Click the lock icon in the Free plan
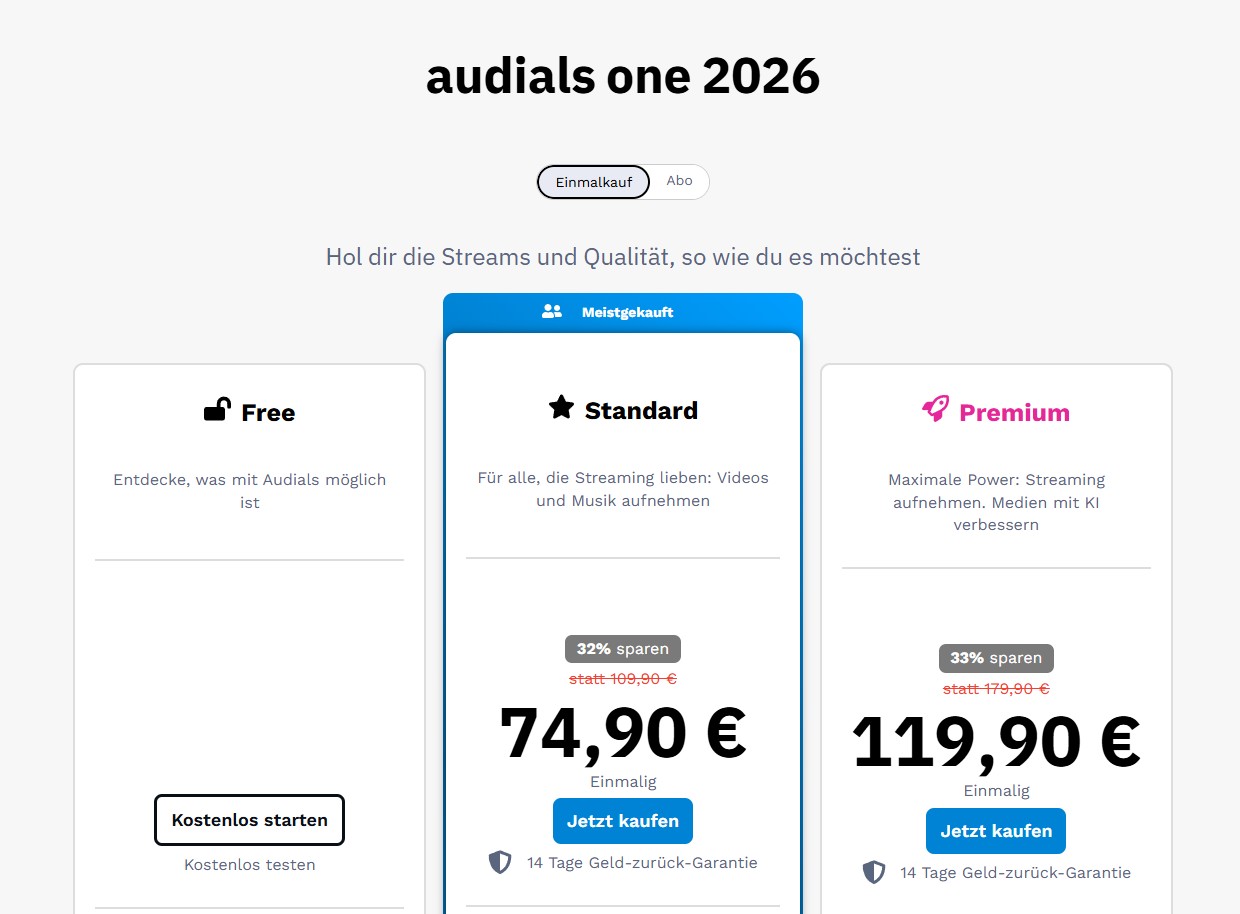 click(x=216, y=410)
